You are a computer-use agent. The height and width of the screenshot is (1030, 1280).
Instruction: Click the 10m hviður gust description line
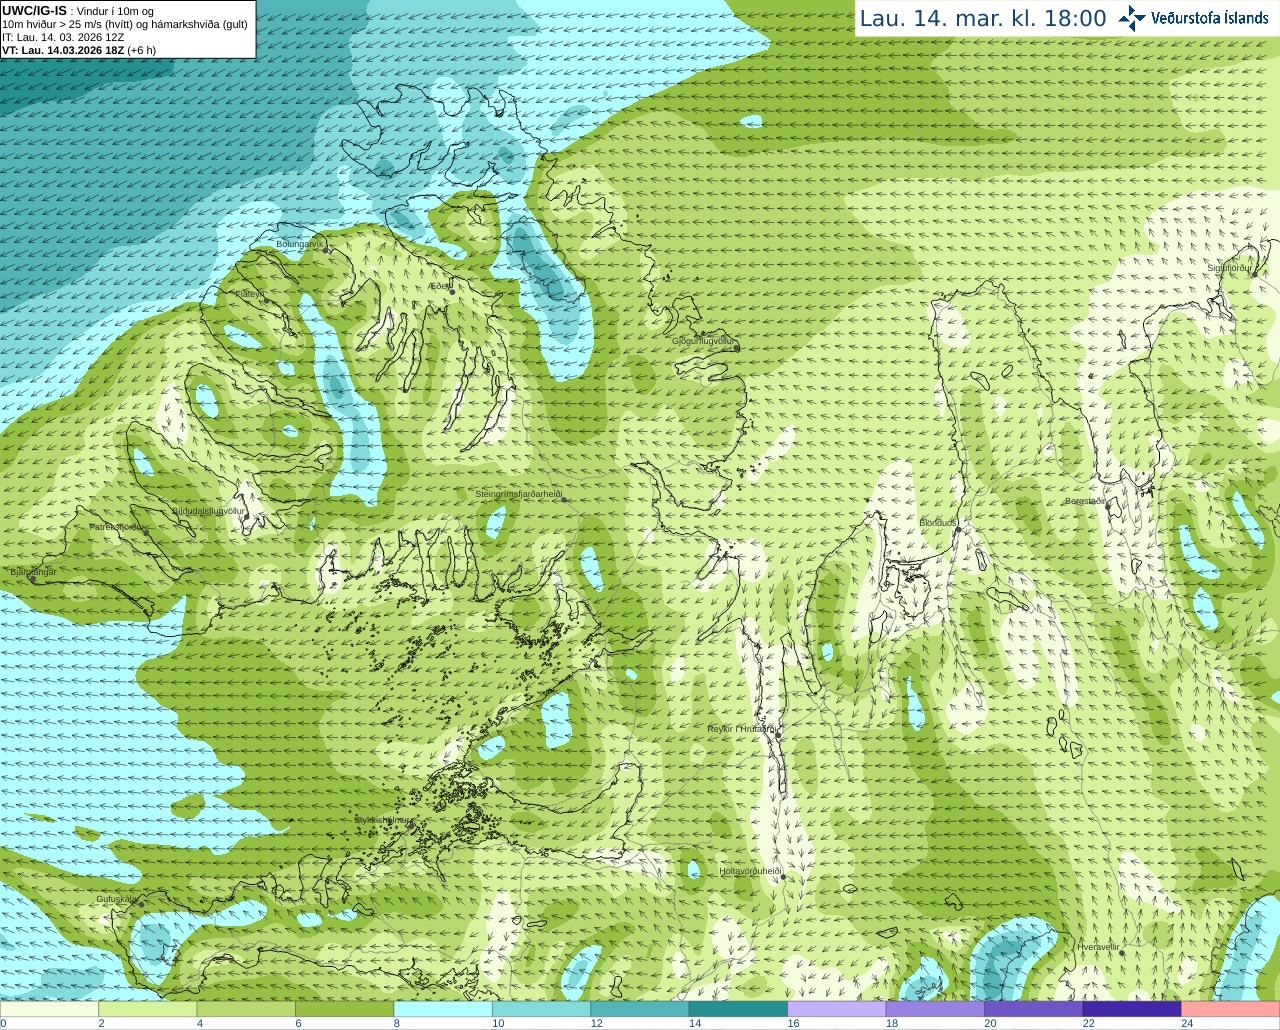pos(125,24)
